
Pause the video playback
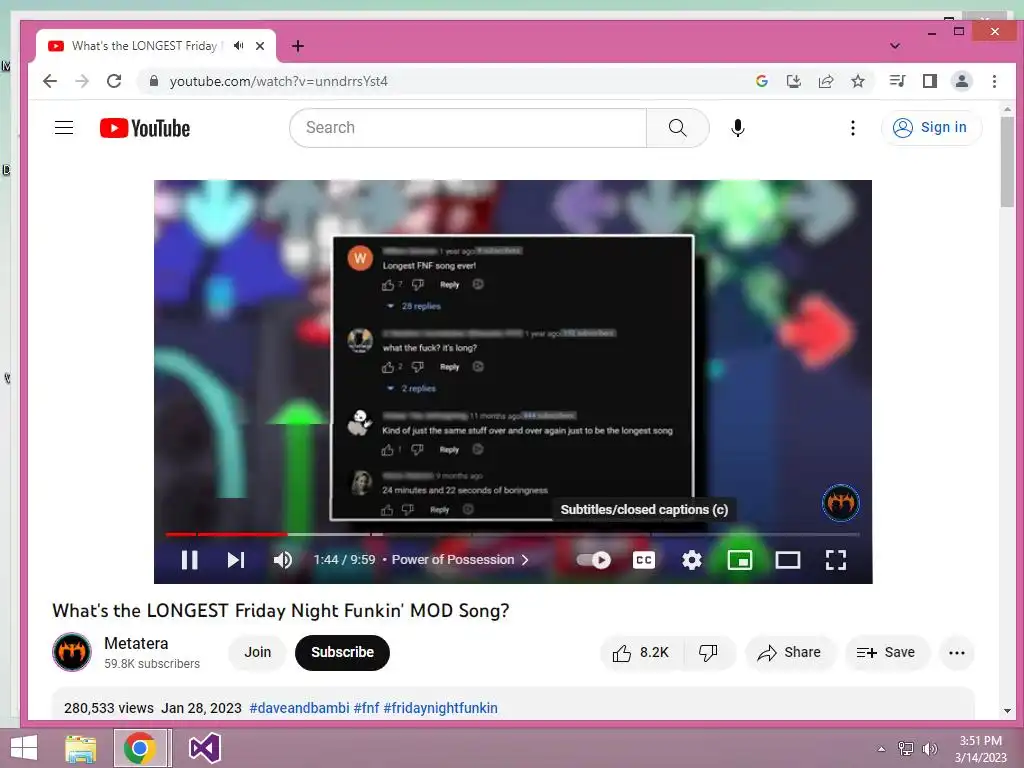click(189, 560)
